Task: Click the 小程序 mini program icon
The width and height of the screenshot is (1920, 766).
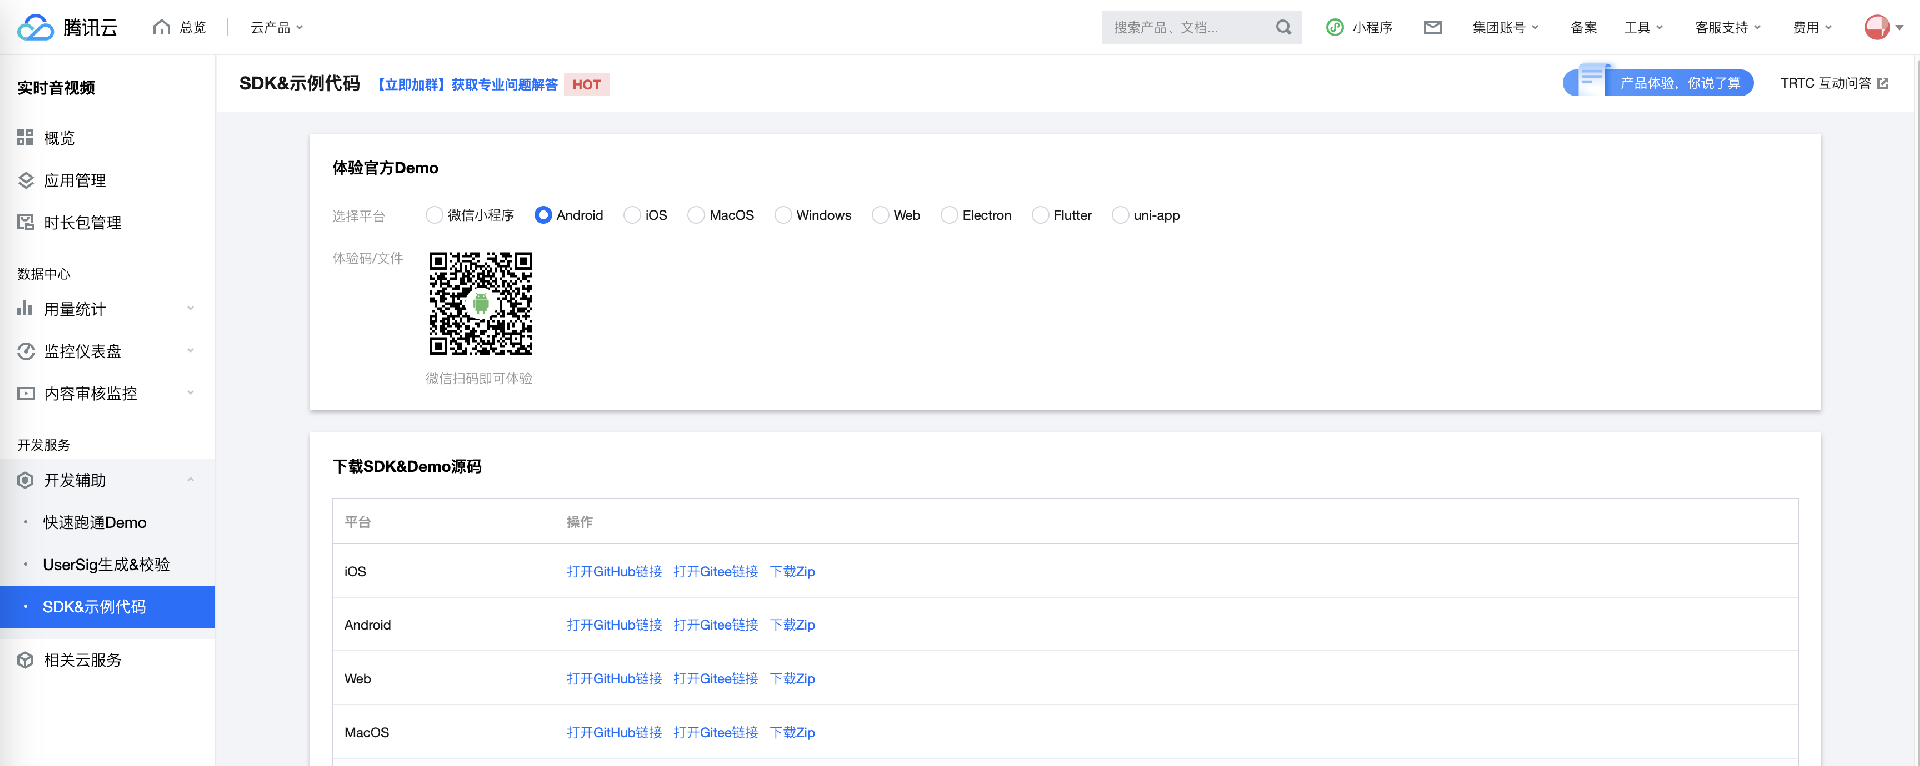Action: coord(1335,27)
